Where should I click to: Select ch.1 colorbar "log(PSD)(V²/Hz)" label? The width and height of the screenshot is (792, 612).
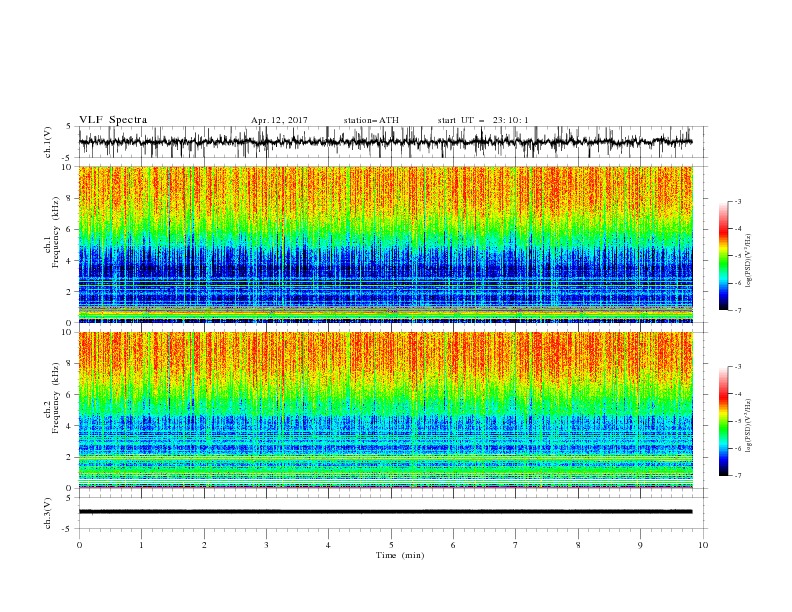point(749,261)
